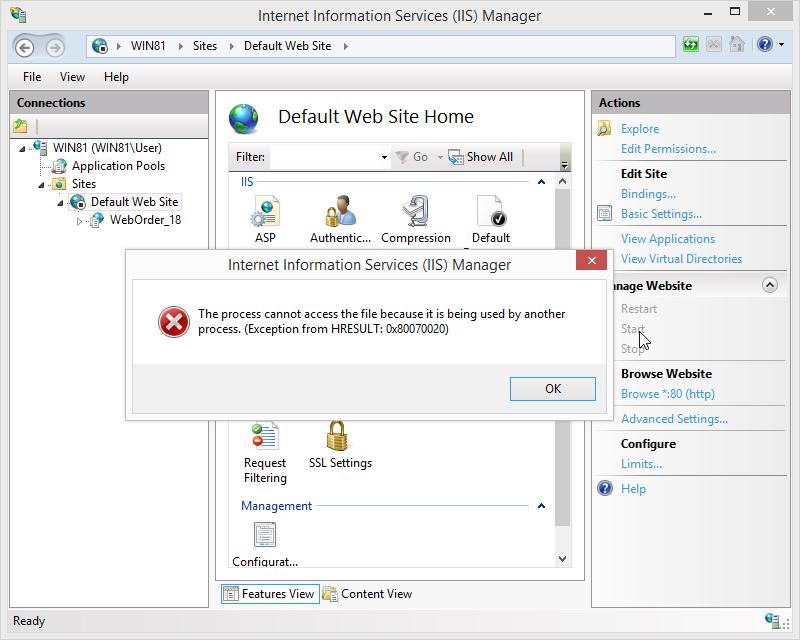
Task: Collapse the Management group section
Action: click(541, 506)
